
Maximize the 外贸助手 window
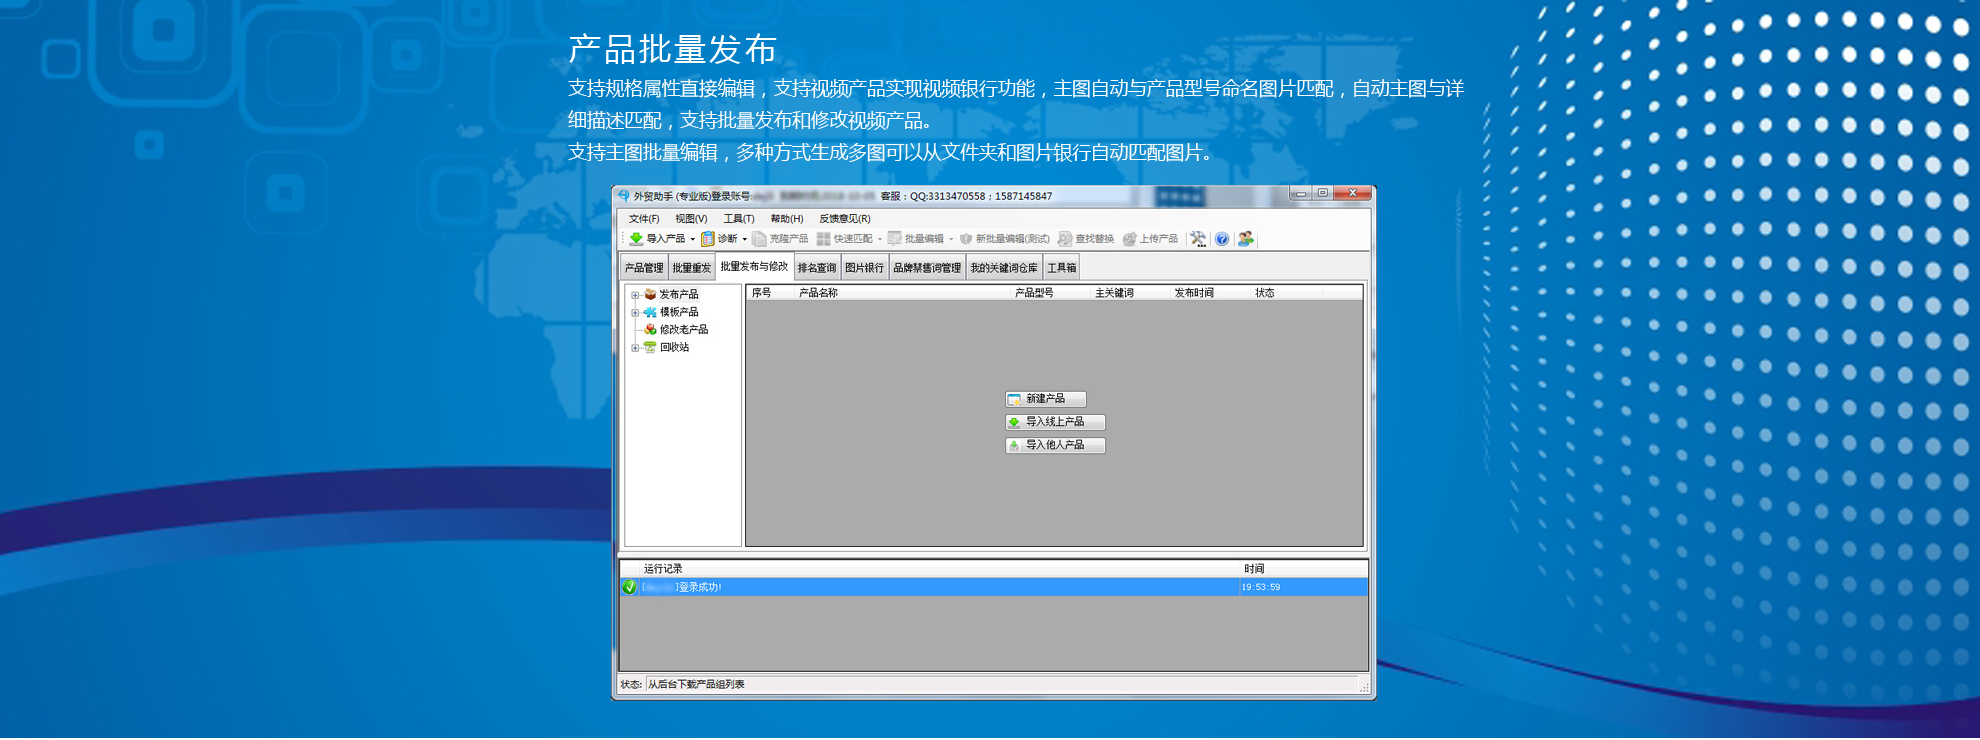(x=1322, y=193)
